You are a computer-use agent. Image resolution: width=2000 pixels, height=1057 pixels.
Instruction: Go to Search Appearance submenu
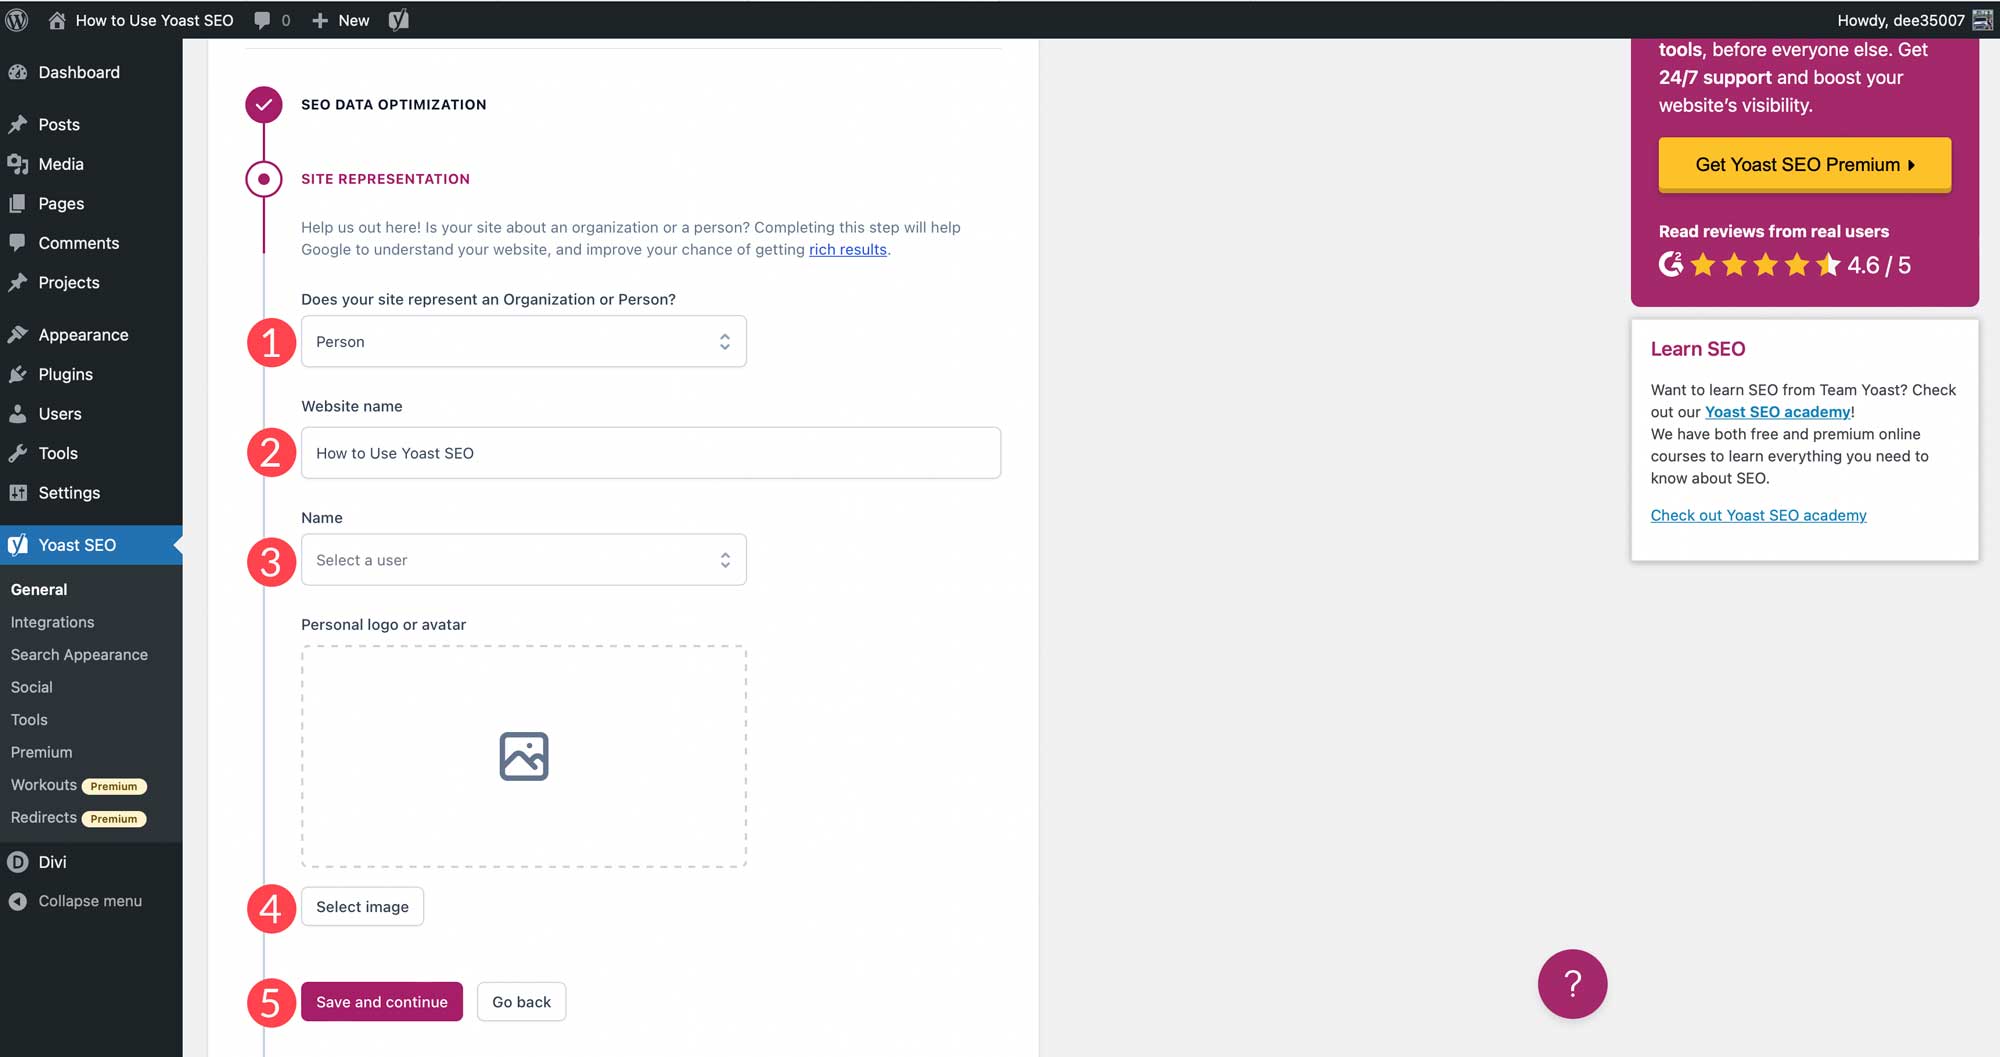79,655
